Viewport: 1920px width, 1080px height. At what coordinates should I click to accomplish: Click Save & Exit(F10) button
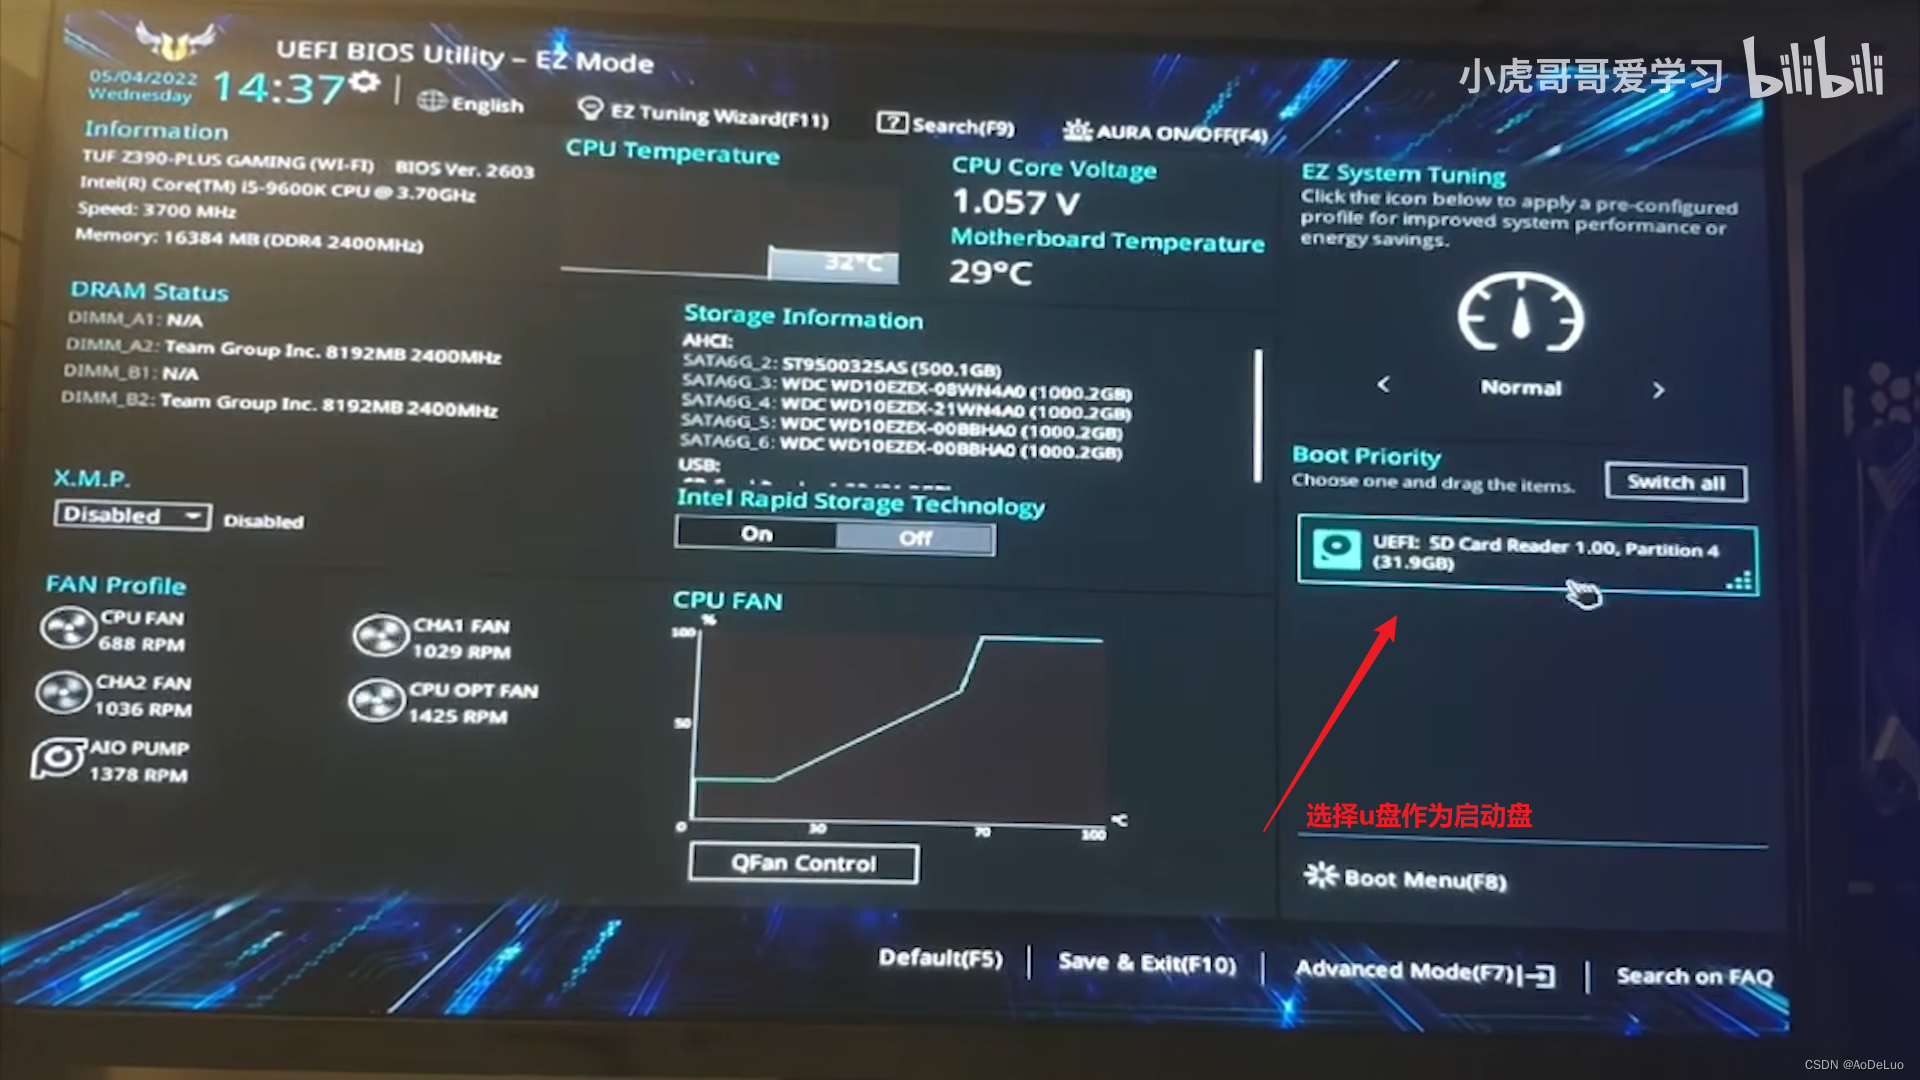pos(1145,960)
